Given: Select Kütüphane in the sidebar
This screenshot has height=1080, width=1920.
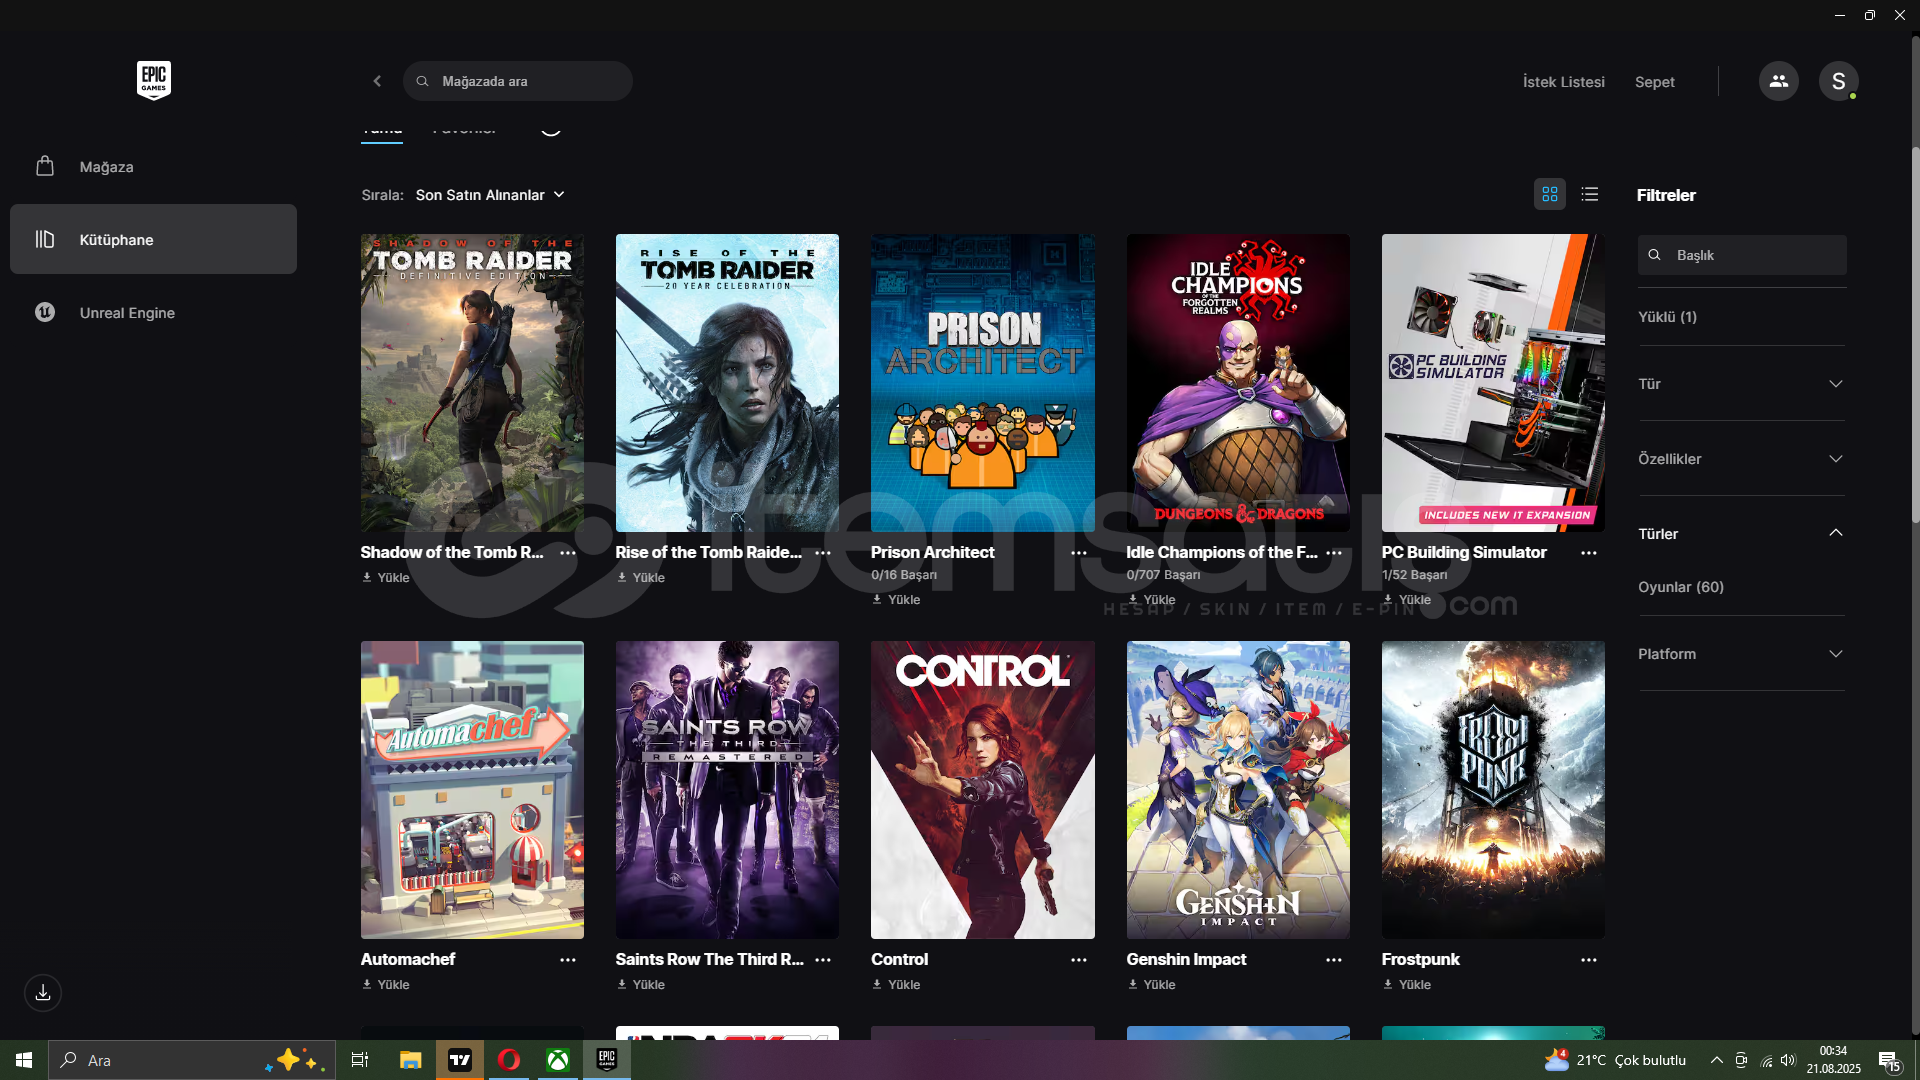Looking at the screenshot, I should pyautogui.click(x=153, y=239).
